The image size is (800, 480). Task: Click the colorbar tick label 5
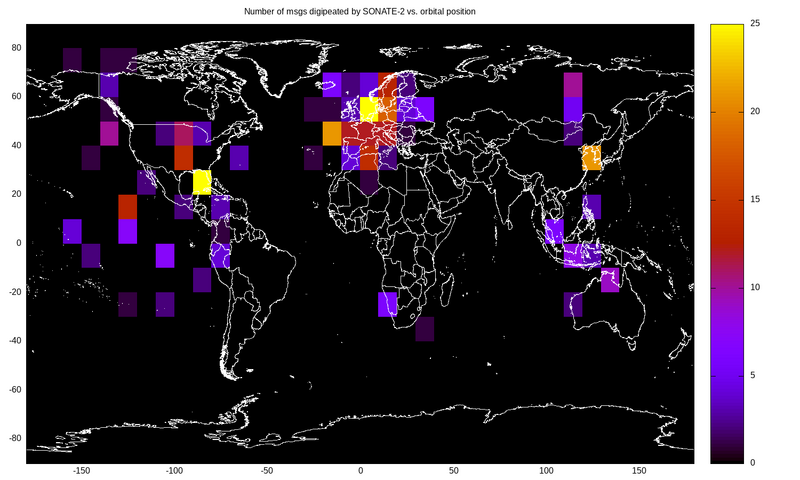[753, 375]
